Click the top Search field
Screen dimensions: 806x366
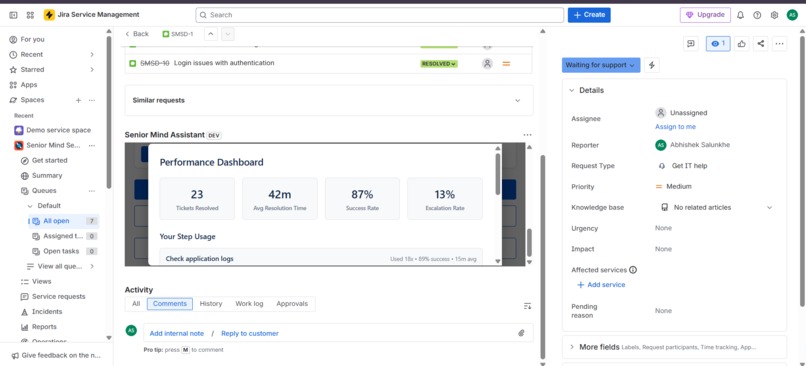pyautogui.click(x=379, y=15)
